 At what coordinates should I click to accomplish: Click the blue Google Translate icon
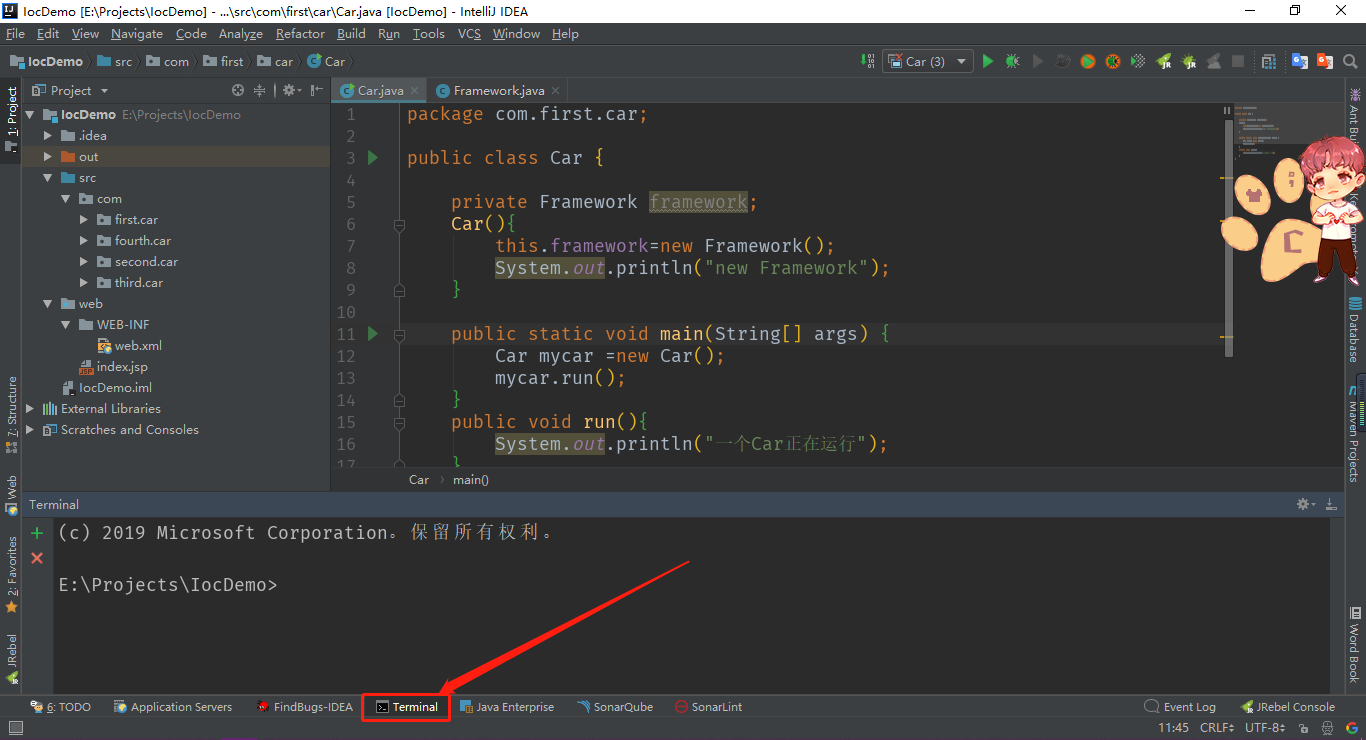1300,61
